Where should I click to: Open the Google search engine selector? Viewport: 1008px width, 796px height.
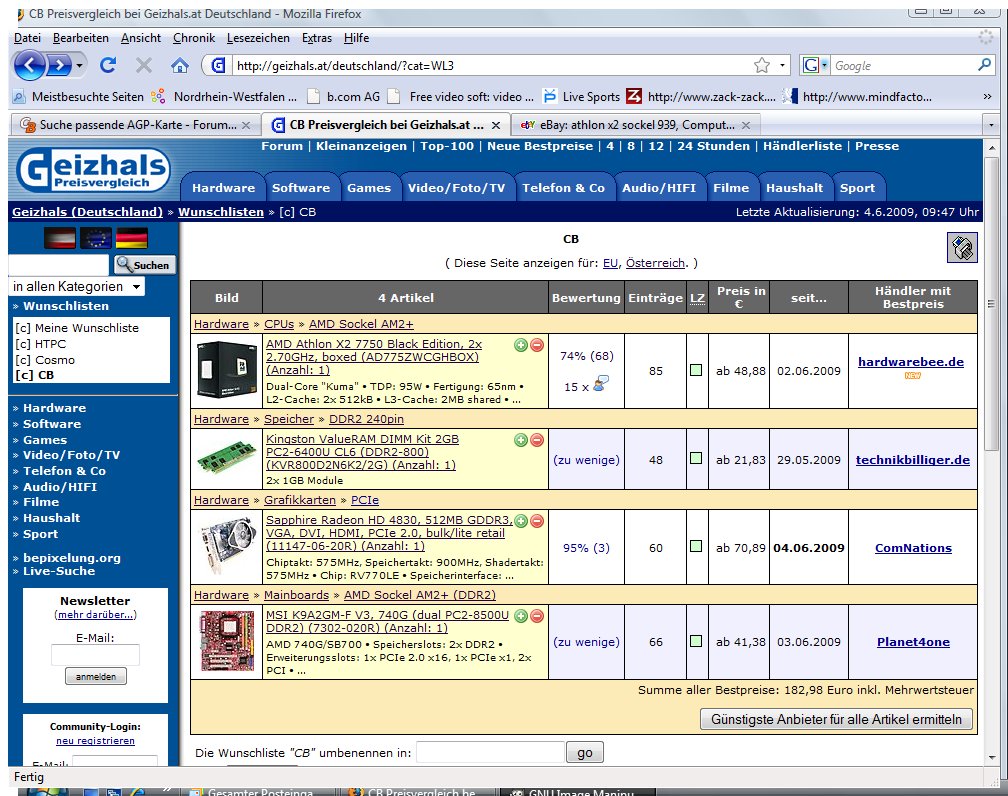[816, 65]
